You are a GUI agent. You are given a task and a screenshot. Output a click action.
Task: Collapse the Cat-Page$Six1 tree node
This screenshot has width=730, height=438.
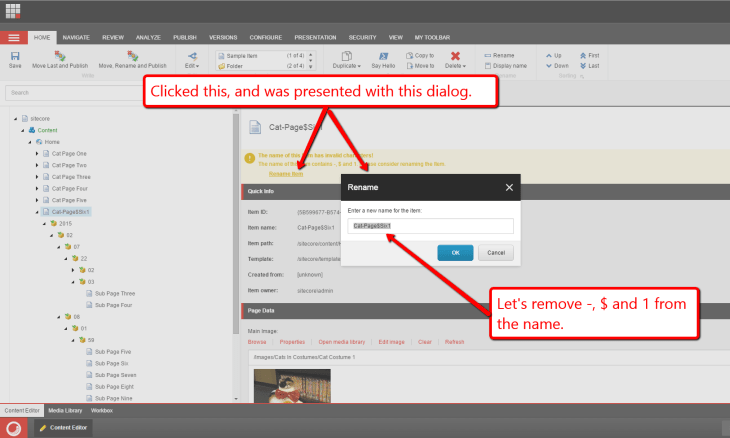[36, 212]
